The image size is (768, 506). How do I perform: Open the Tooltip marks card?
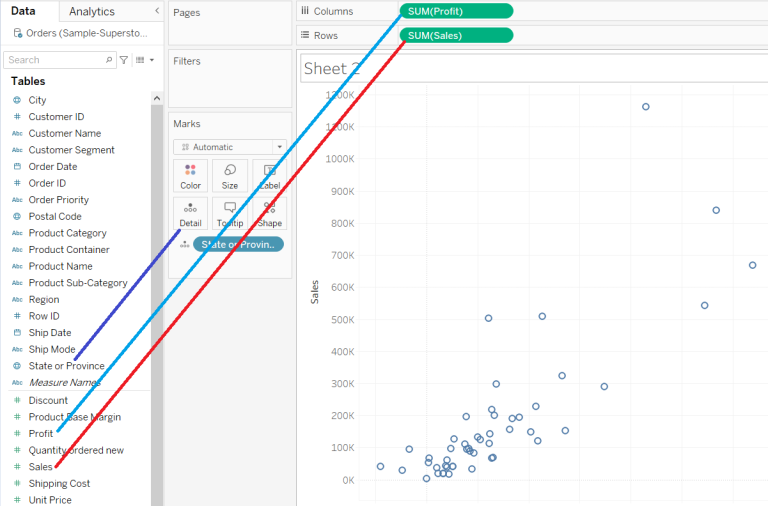coord(230,214)
